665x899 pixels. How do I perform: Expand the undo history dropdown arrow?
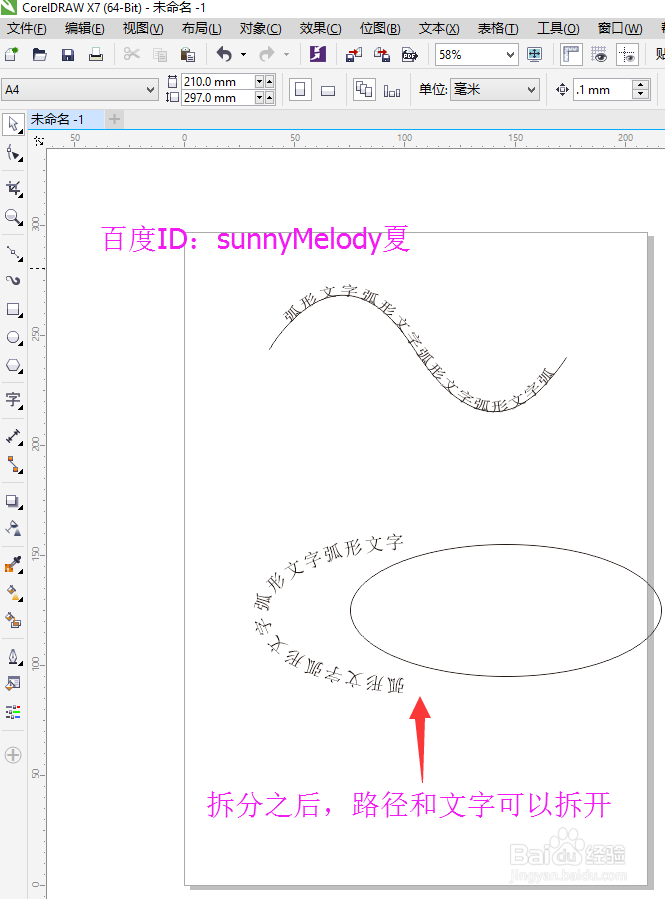(x=244, y=54)
